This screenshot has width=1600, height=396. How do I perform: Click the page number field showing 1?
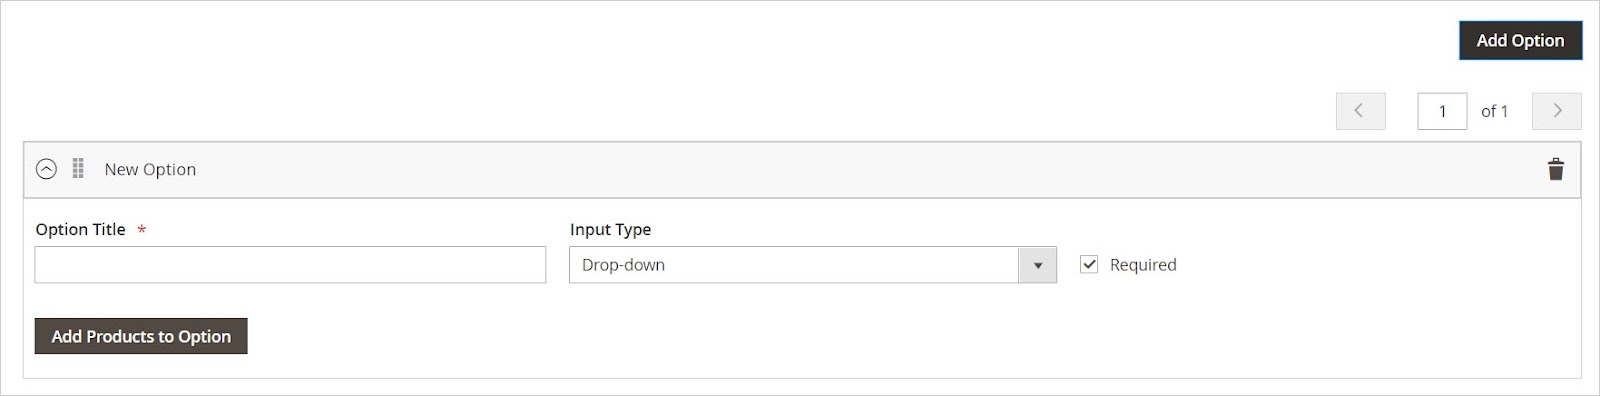[1442, 111]
